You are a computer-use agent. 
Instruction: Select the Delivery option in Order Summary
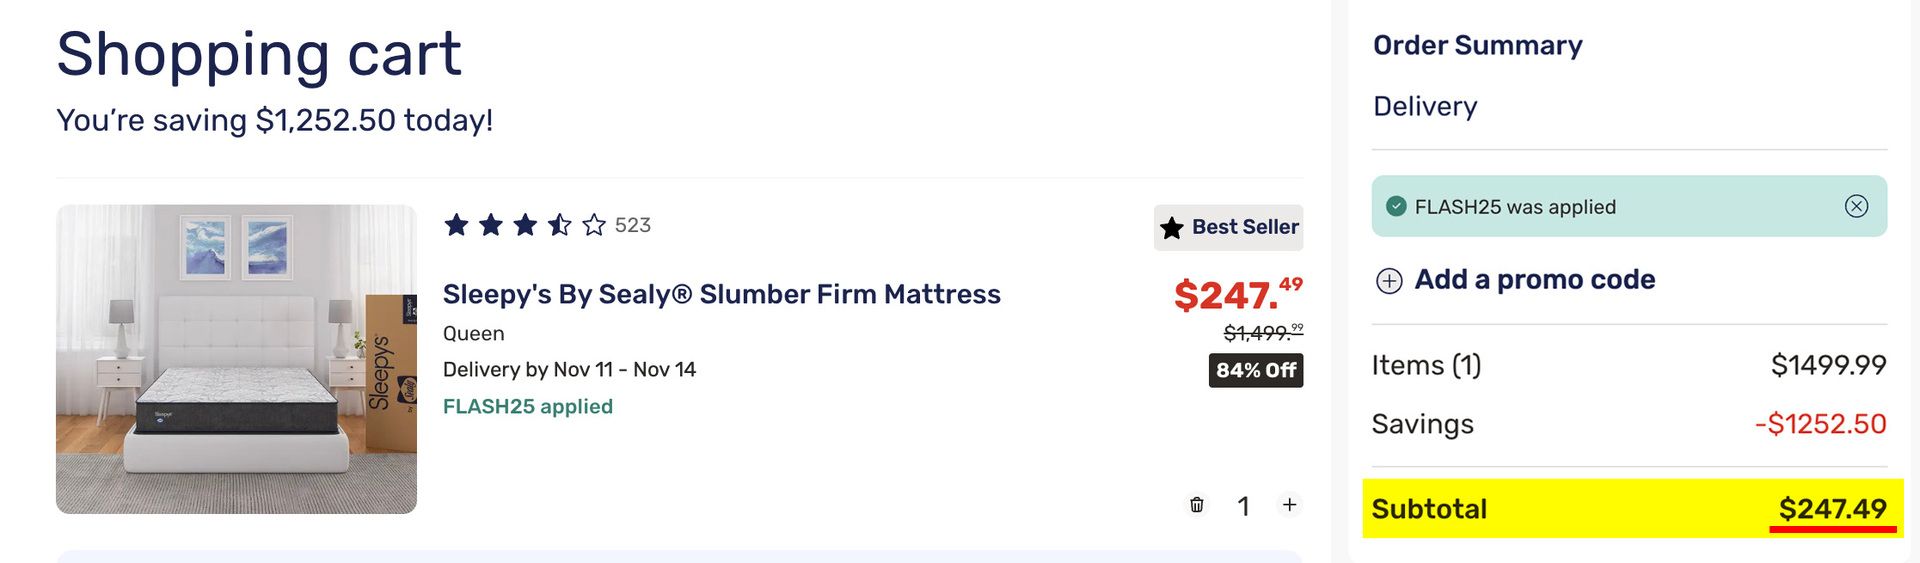pos(1425,106)
